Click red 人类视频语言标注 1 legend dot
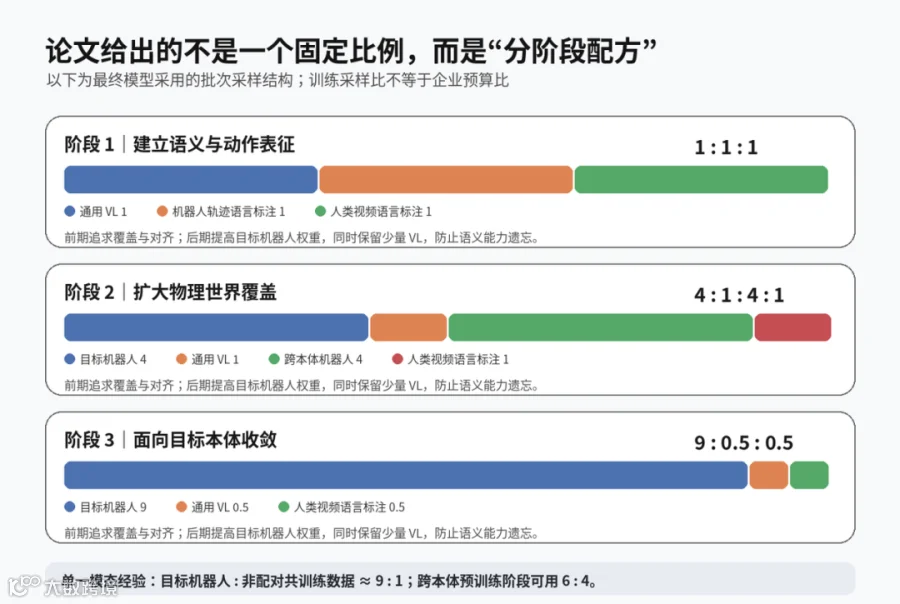Viewport: 900px width, 604px height. tap(397, 359)
